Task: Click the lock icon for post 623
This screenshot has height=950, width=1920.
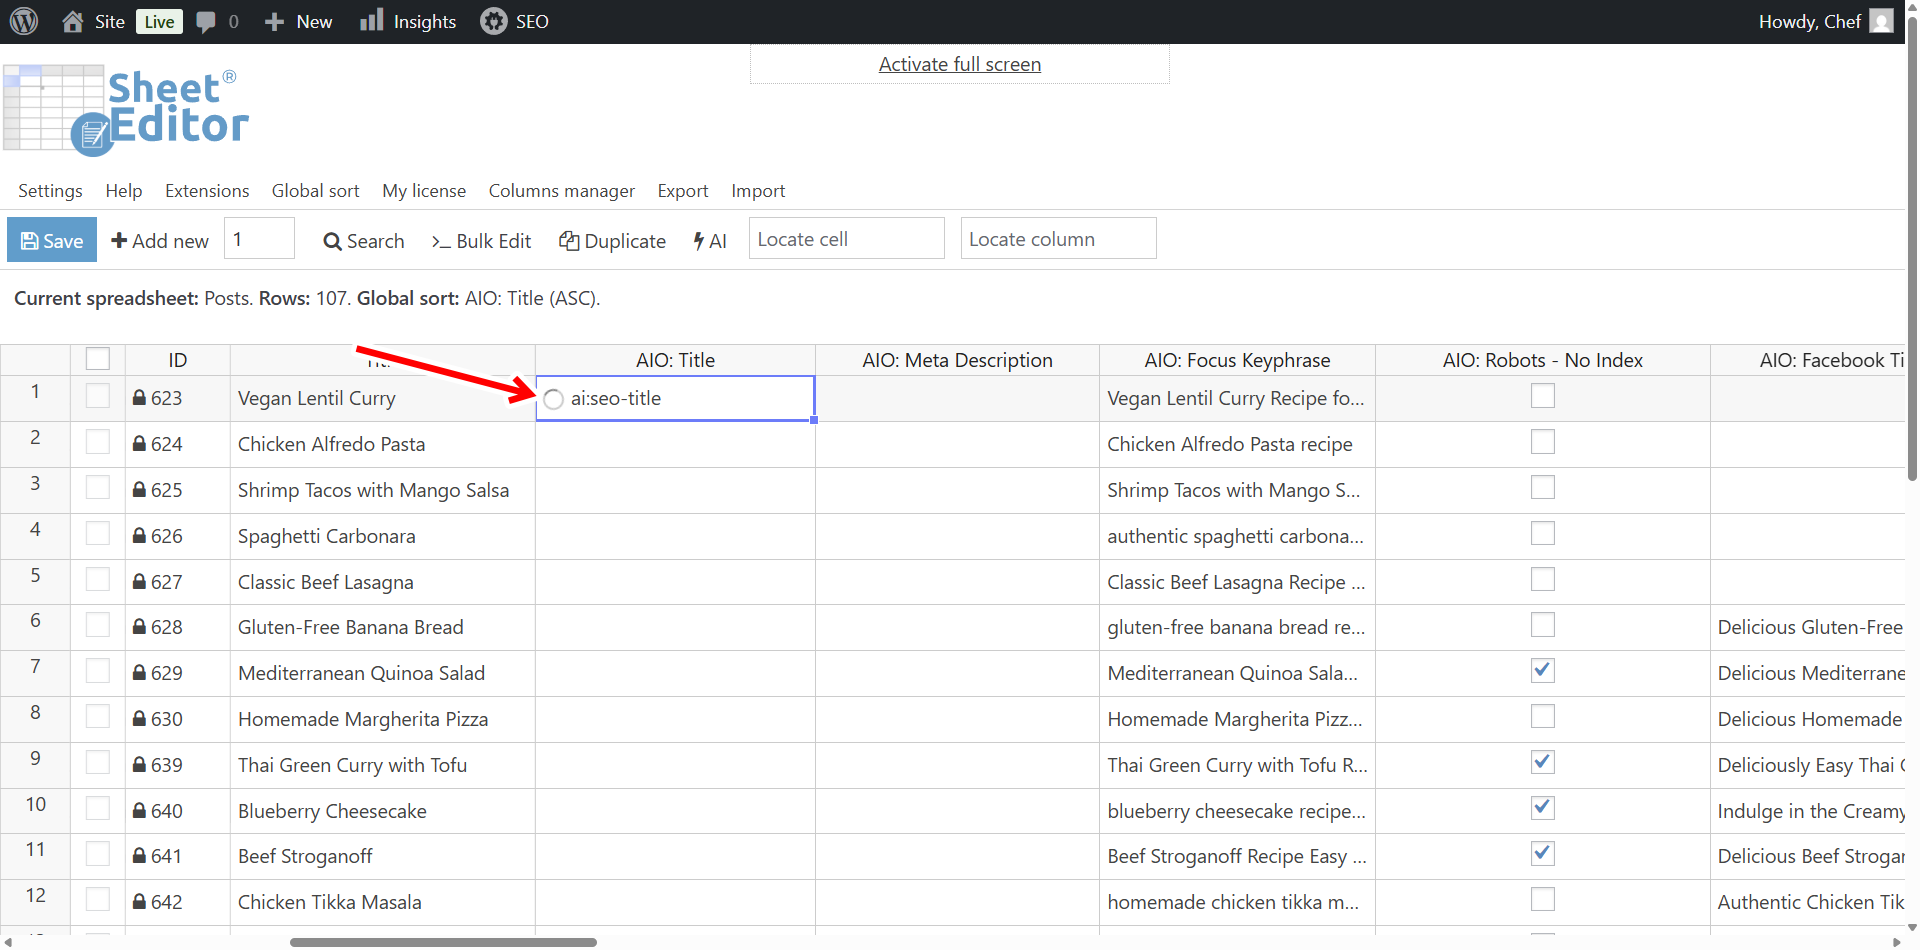Action: tap(140, 398)
